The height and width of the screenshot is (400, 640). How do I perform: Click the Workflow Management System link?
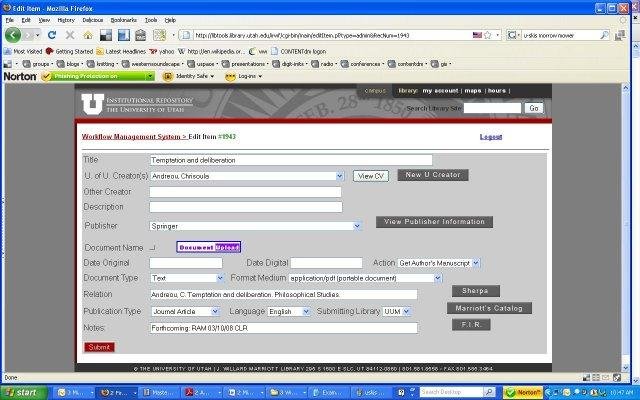pos(134,137)
